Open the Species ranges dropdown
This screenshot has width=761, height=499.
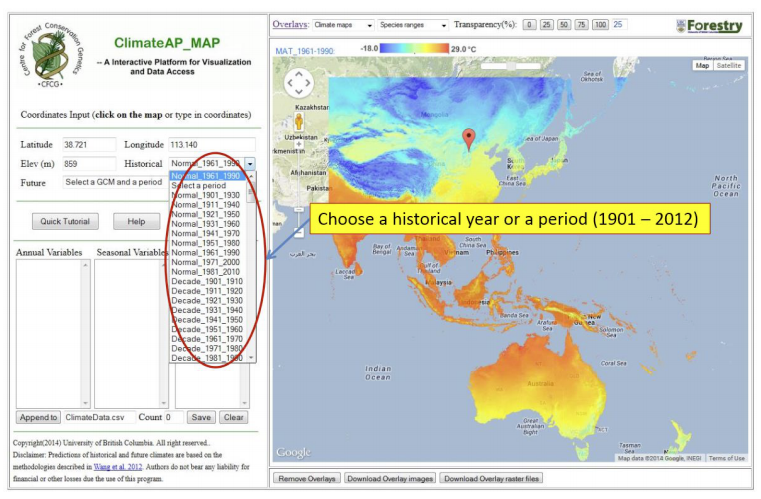413,25
